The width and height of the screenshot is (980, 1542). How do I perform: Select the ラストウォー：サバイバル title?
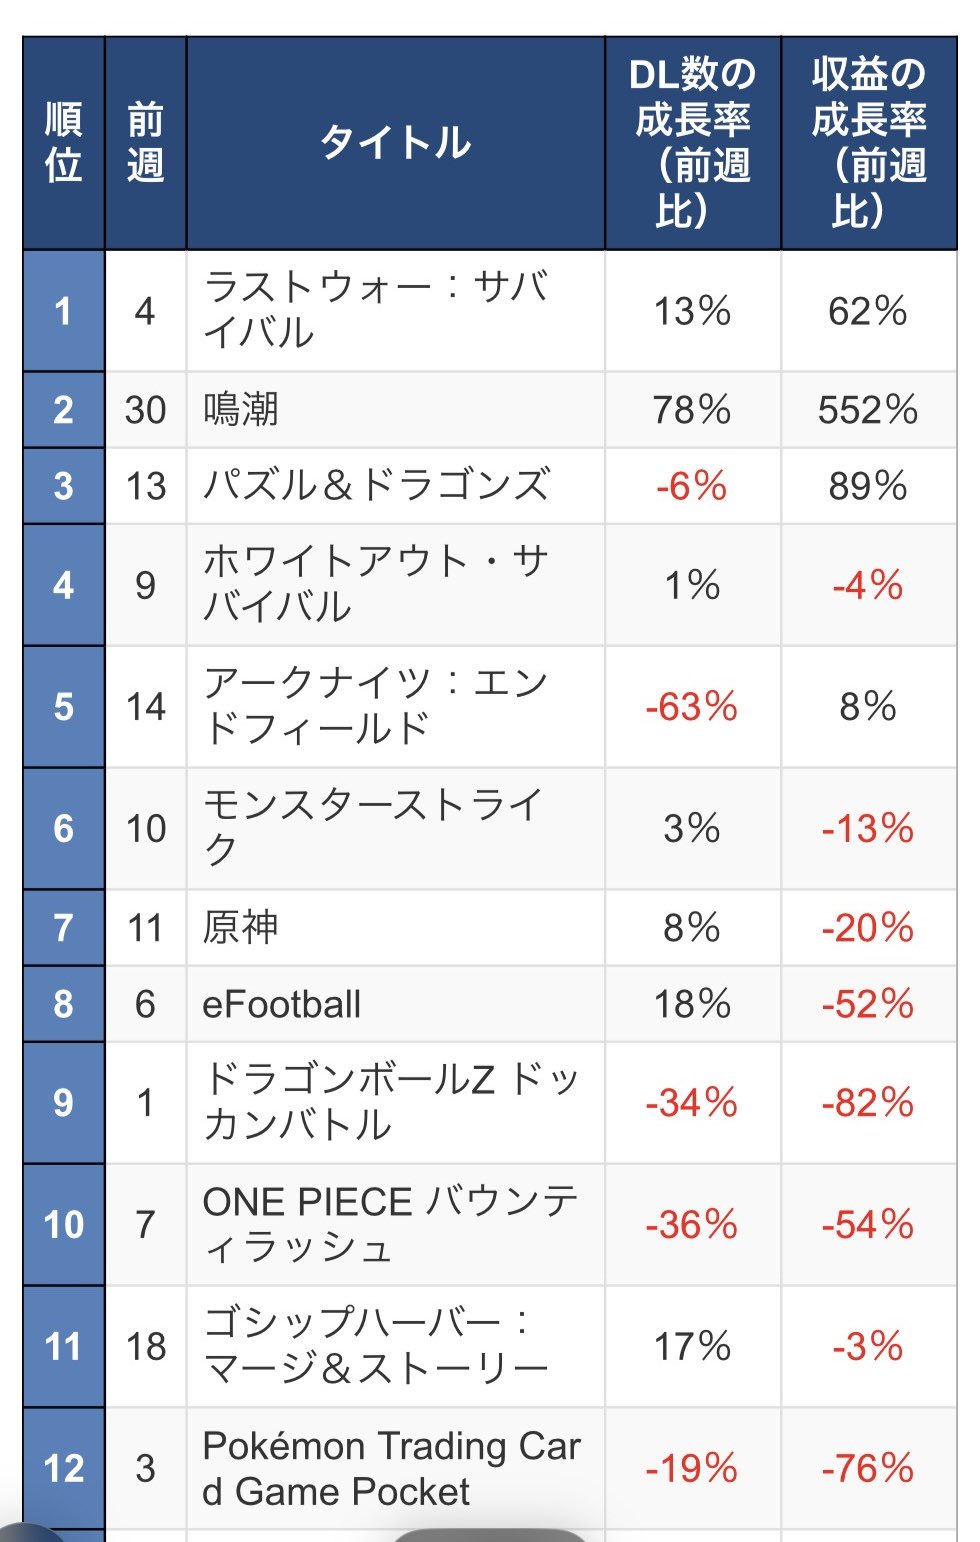pos(375,310)
